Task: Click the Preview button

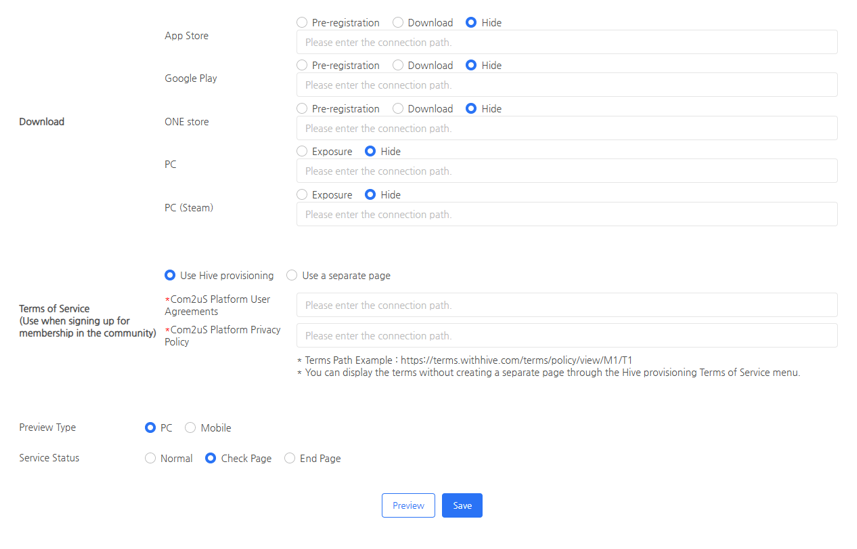Action: tap(408, 505)
